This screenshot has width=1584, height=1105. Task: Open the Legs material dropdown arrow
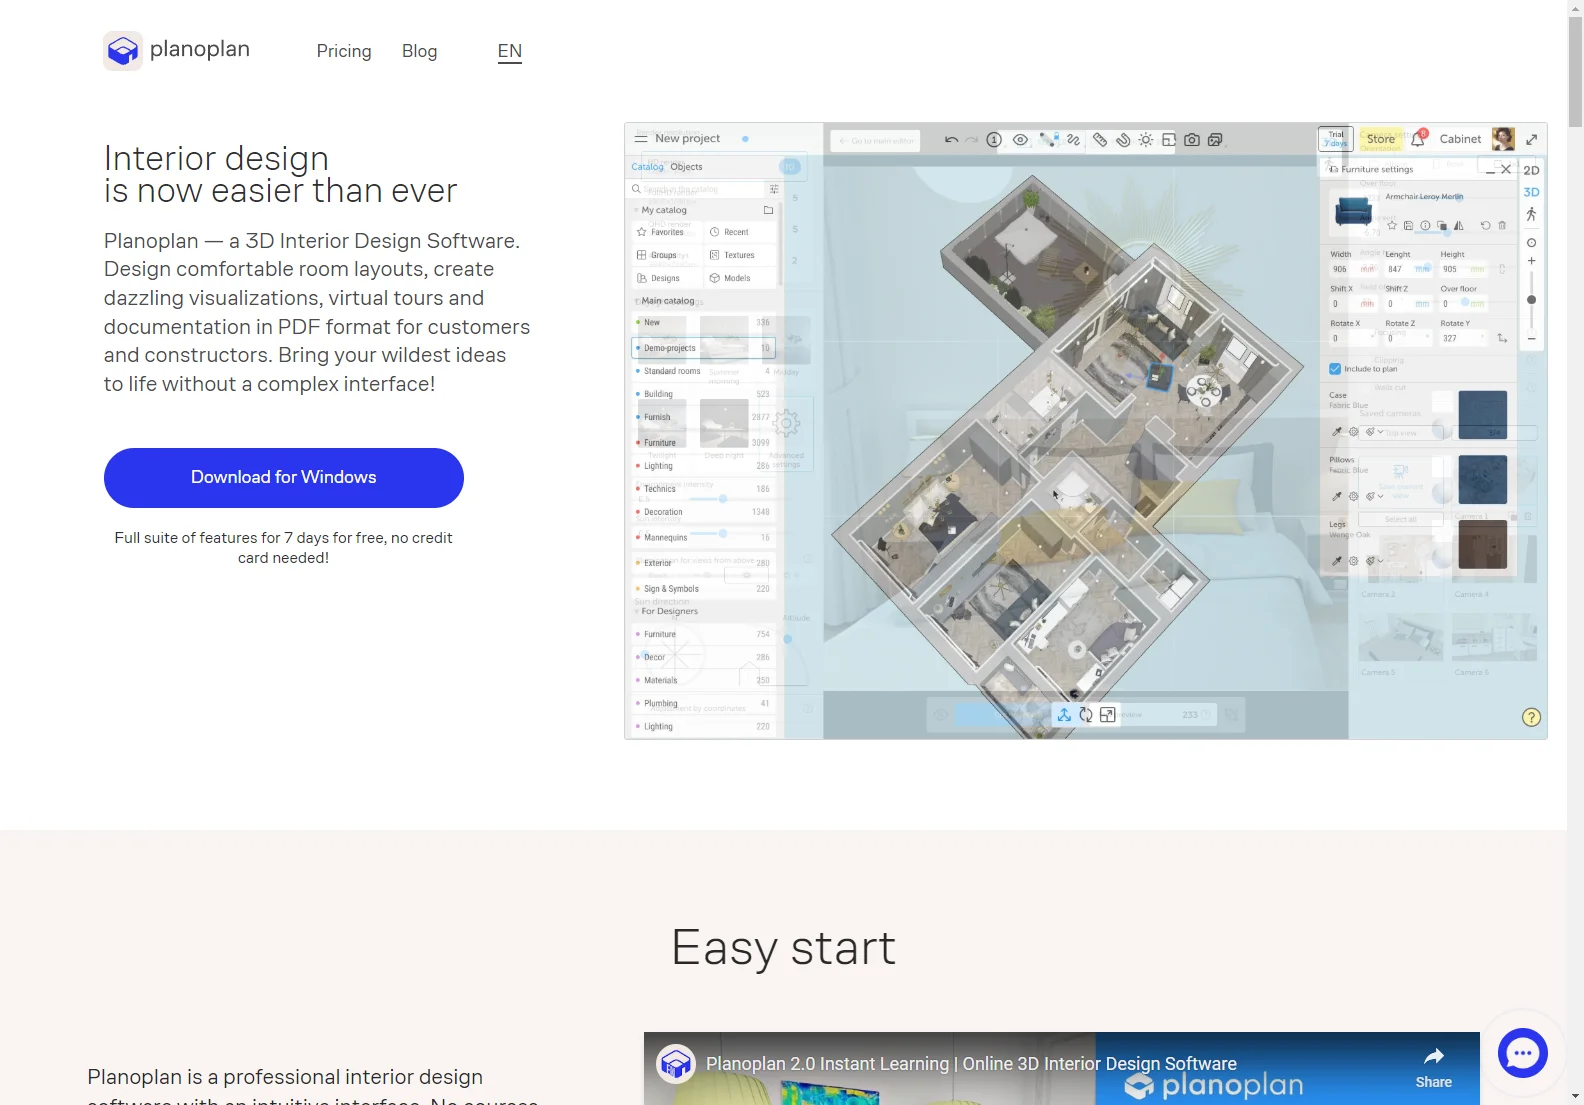pyautogui.click(x=1381, y=561)
